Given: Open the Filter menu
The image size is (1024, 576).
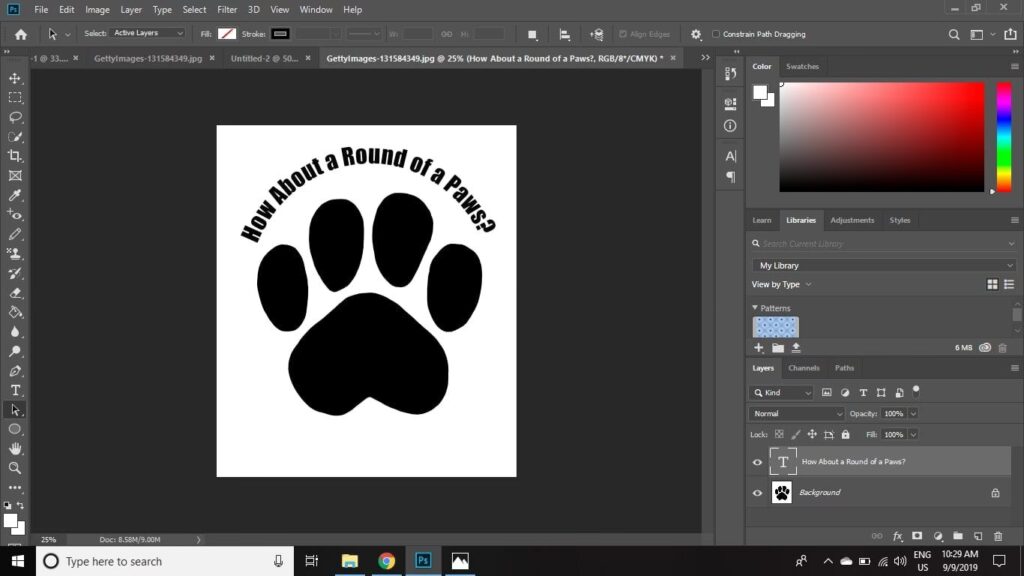Looking at the screenshot, I should pos(227,9).
